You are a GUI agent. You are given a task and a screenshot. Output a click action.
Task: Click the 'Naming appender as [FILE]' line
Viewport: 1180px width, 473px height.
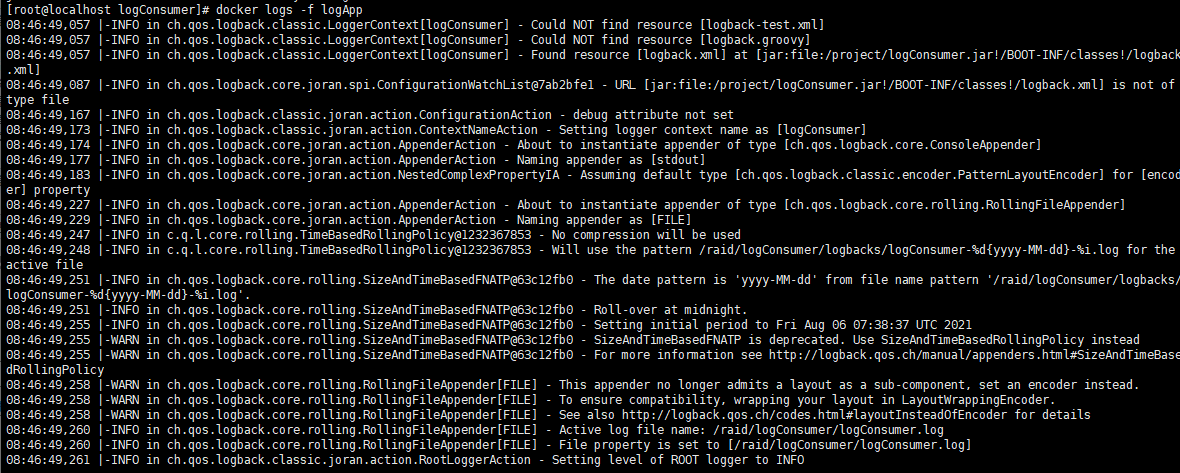[x=349, y=220]
